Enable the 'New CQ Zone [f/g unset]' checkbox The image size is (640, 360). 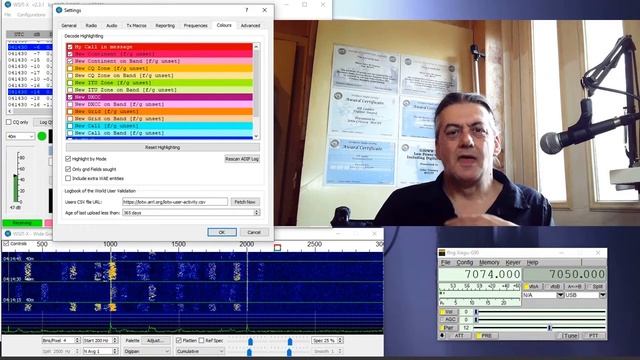(70, 69)
